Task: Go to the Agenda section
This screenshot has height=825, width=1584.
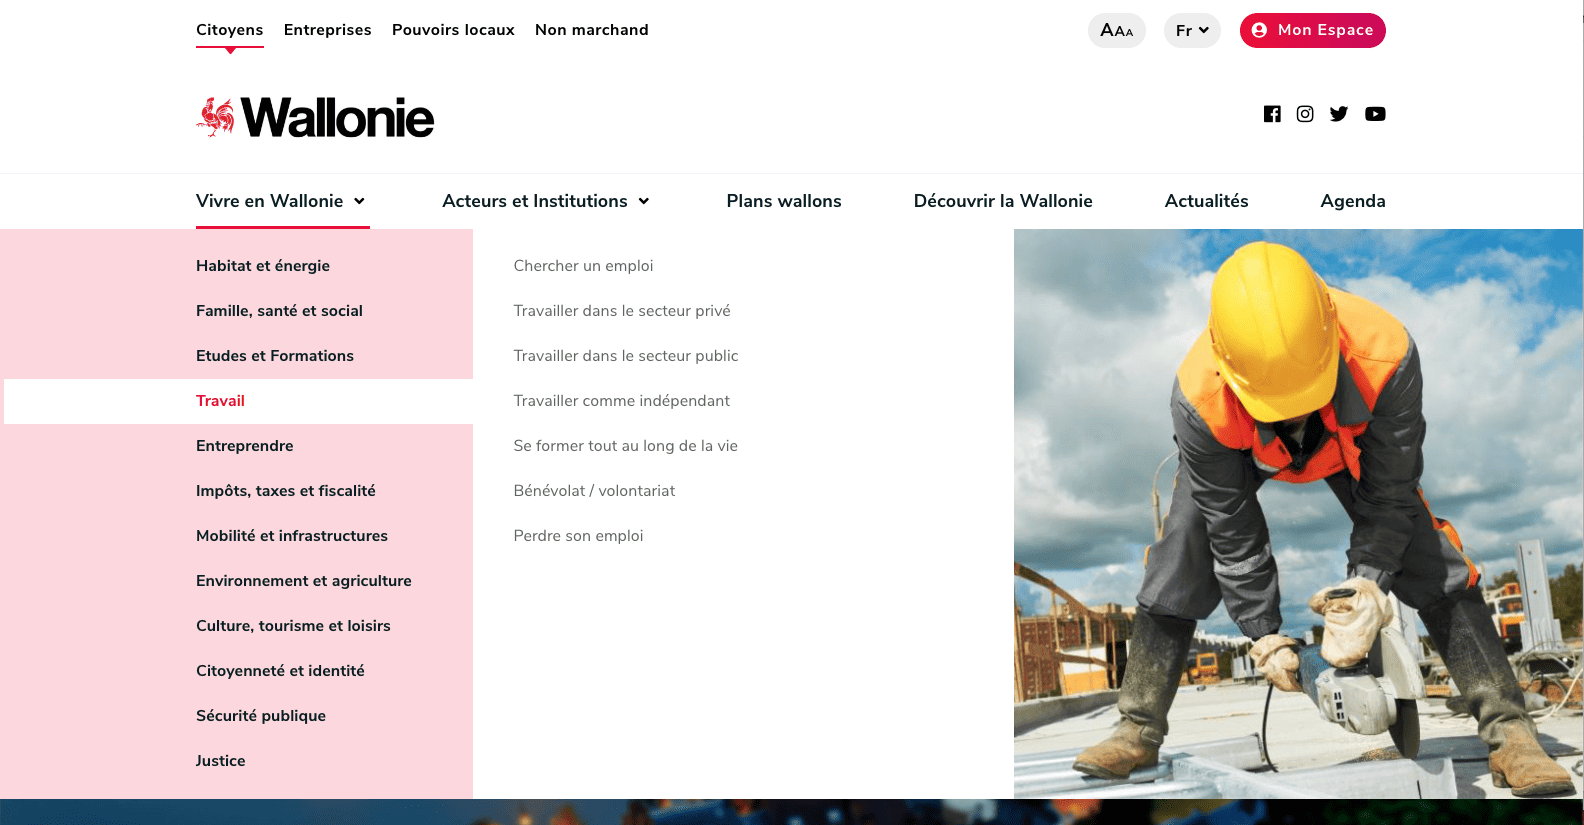Action: pos(1352,201)
